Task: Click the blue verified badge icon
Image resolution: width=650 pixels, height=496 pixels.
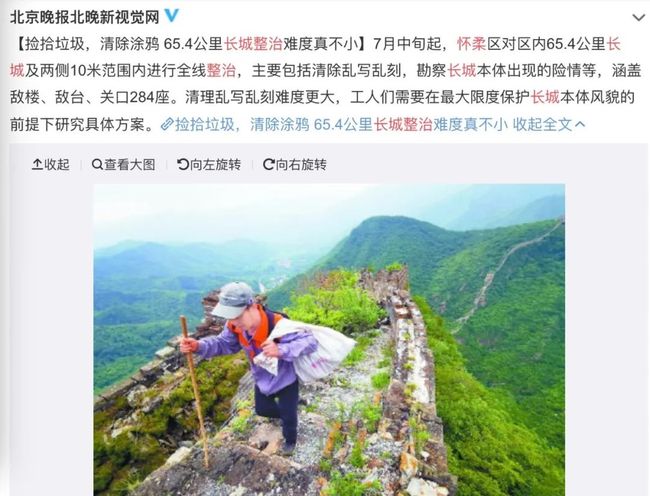Action: click(172, 16)
